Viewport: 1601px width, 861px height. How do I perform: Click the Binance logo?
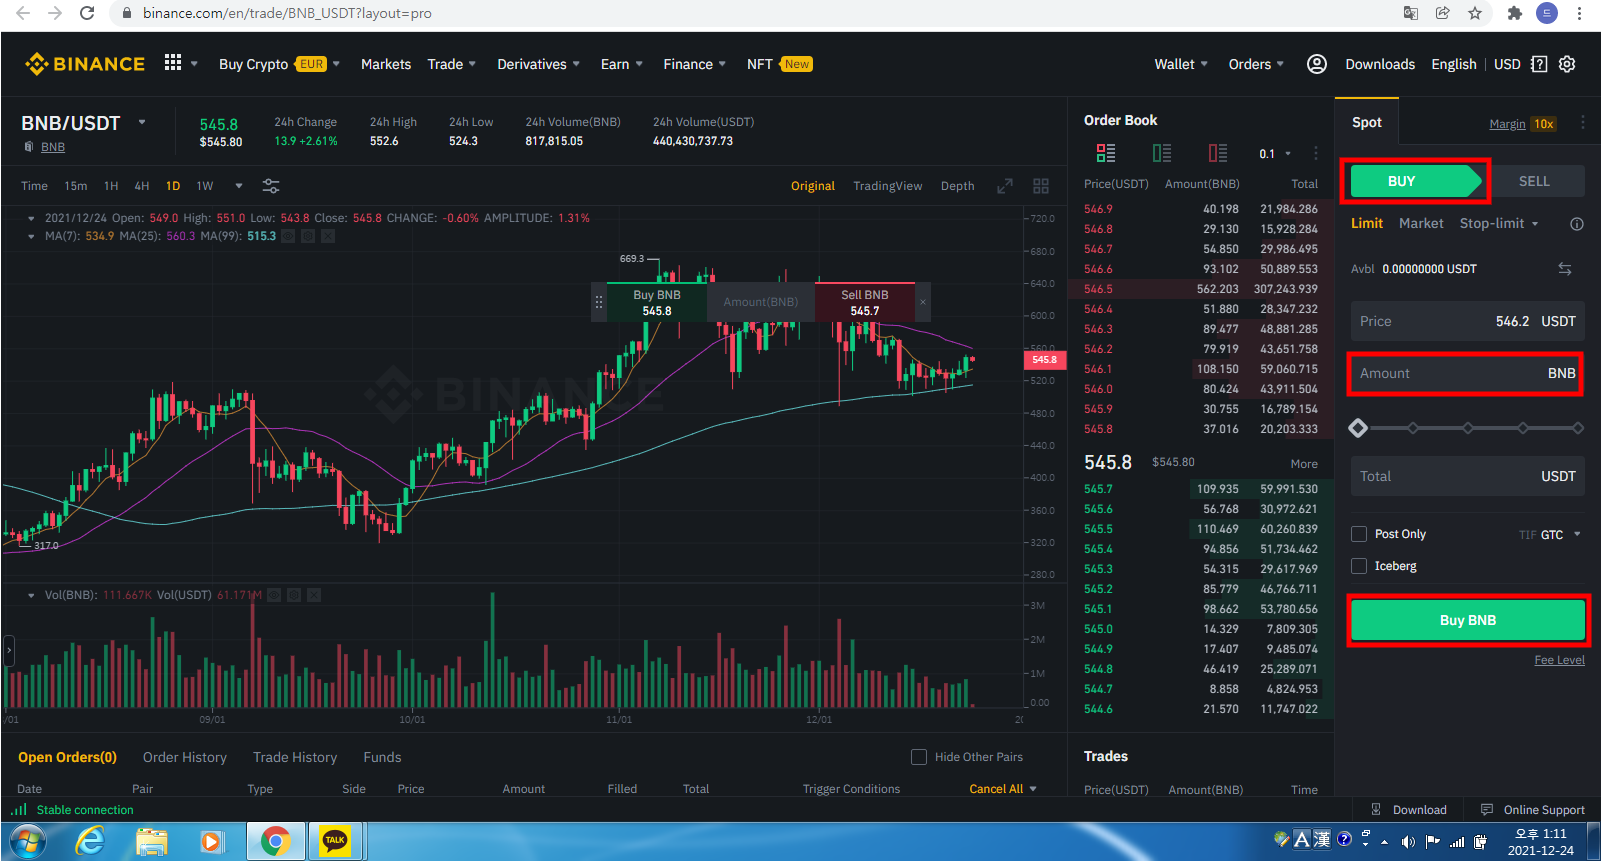coord(85,64)
